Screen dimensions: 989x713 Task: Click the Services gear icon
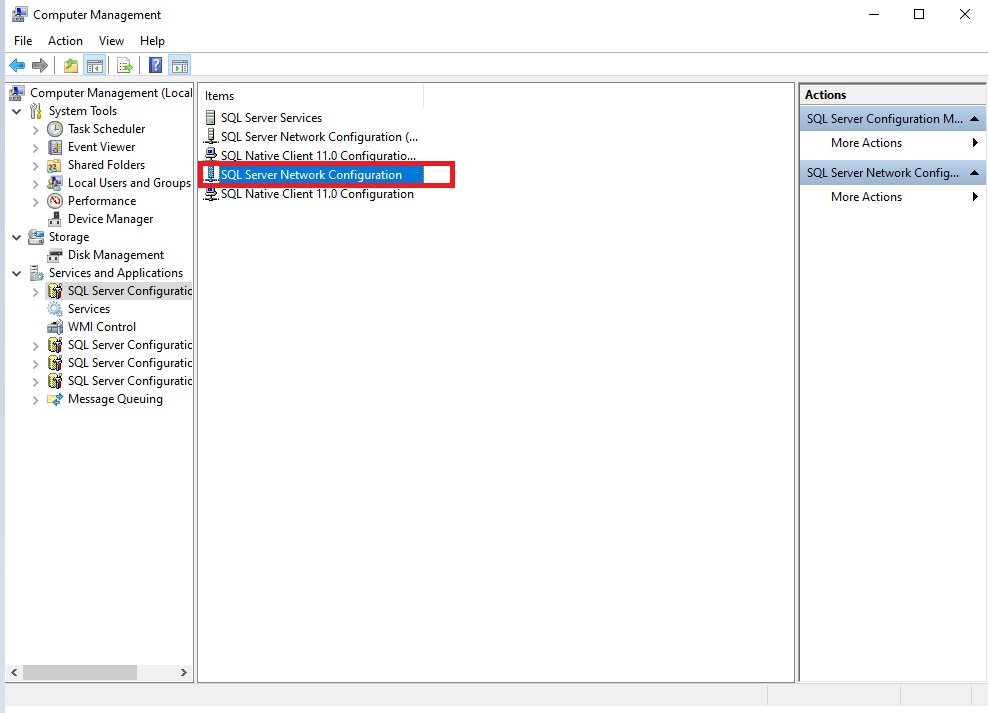[x=56, y=309]
